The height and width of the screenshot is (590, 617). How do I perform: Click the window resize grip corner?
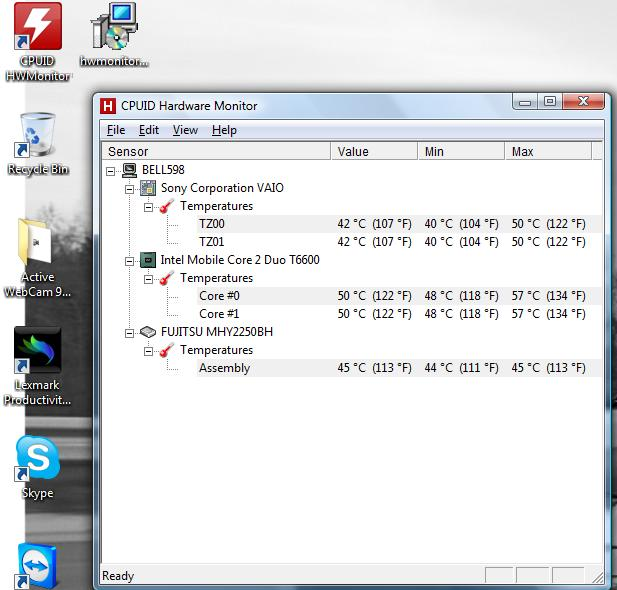click(598, 577)
